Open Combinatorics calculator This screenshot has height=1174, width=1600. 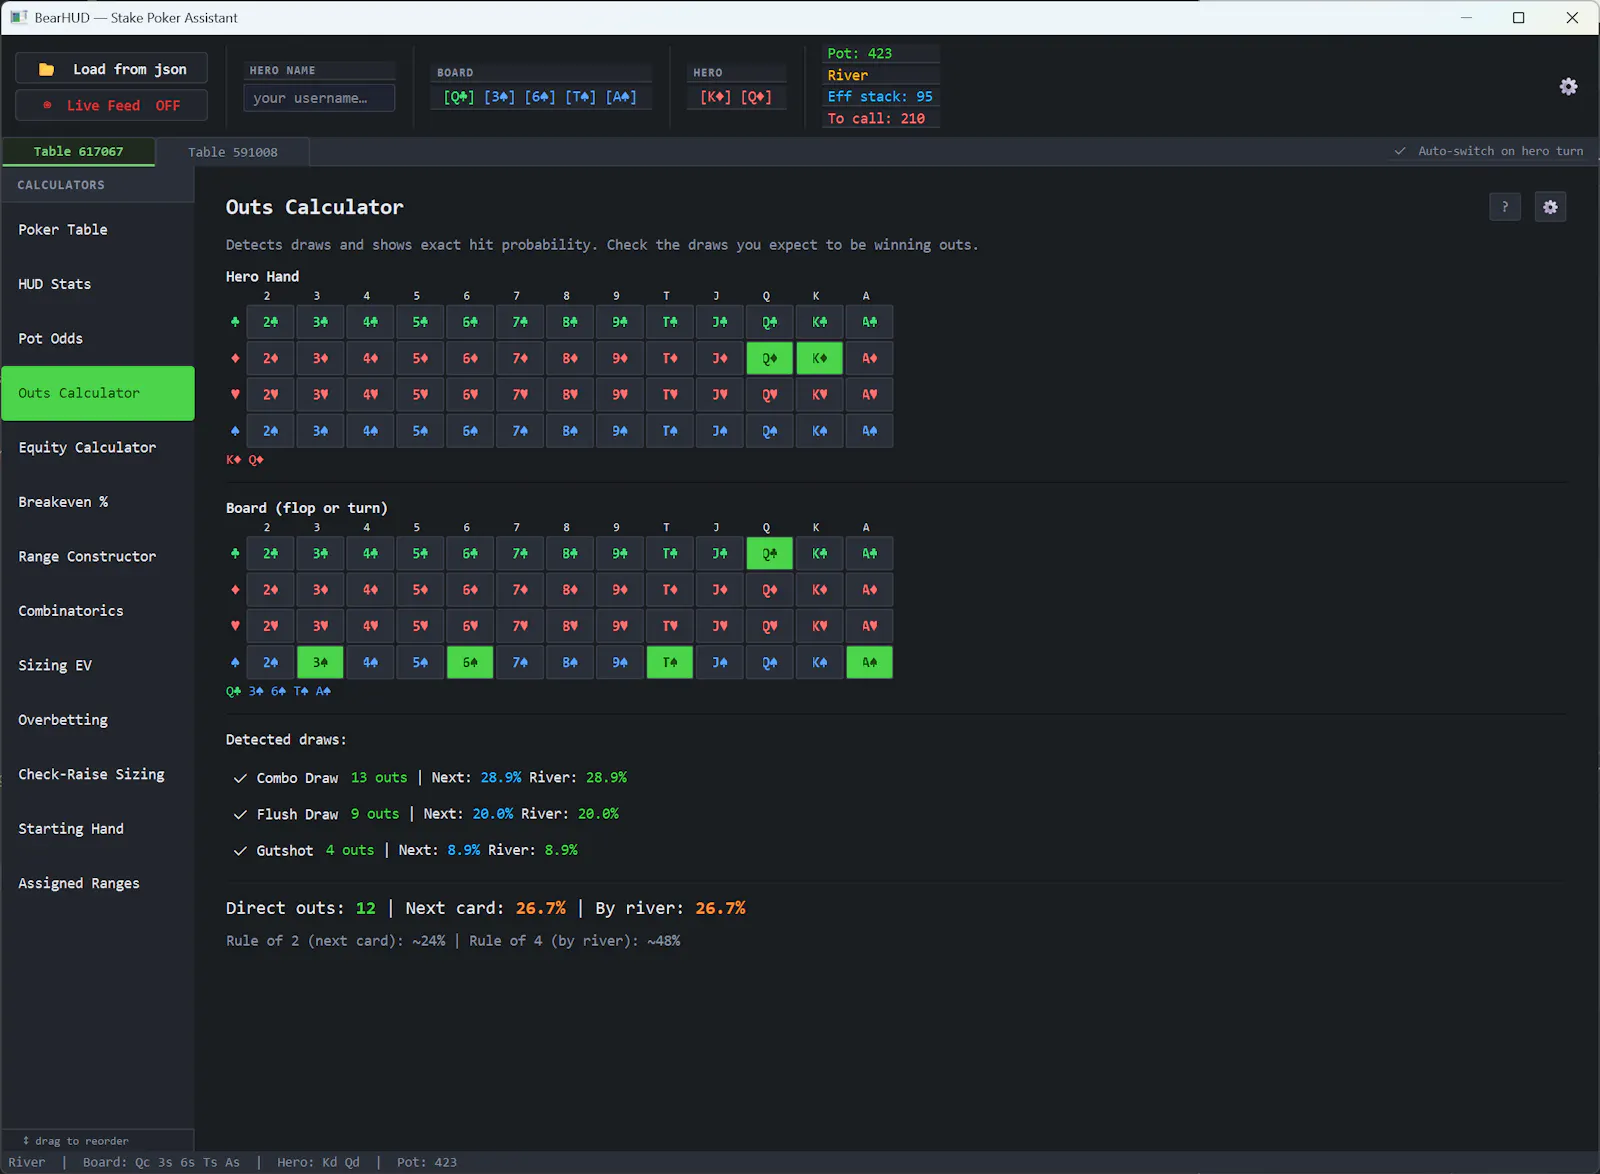pyautogui.click(x=98, y=611)
